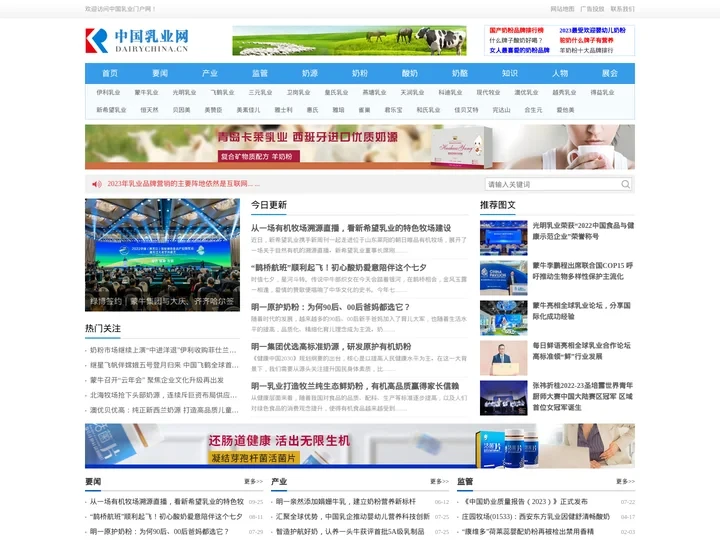Viewport: 720px width, 540px height.
Task: Open 蒙牛亮相全球乳业论坛 recommended article
Action: tap(581, 311)
